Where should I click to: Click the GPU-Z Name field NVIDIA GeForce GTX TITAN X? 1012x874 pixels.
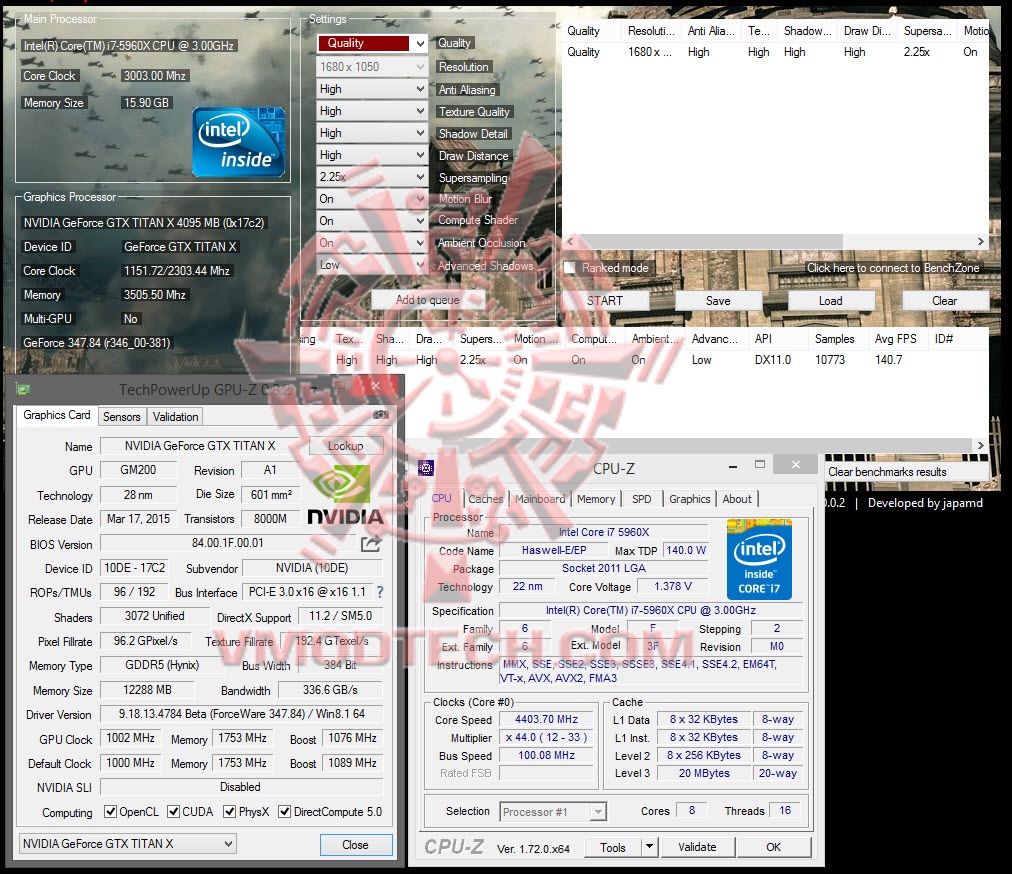[x=199, y=445]
